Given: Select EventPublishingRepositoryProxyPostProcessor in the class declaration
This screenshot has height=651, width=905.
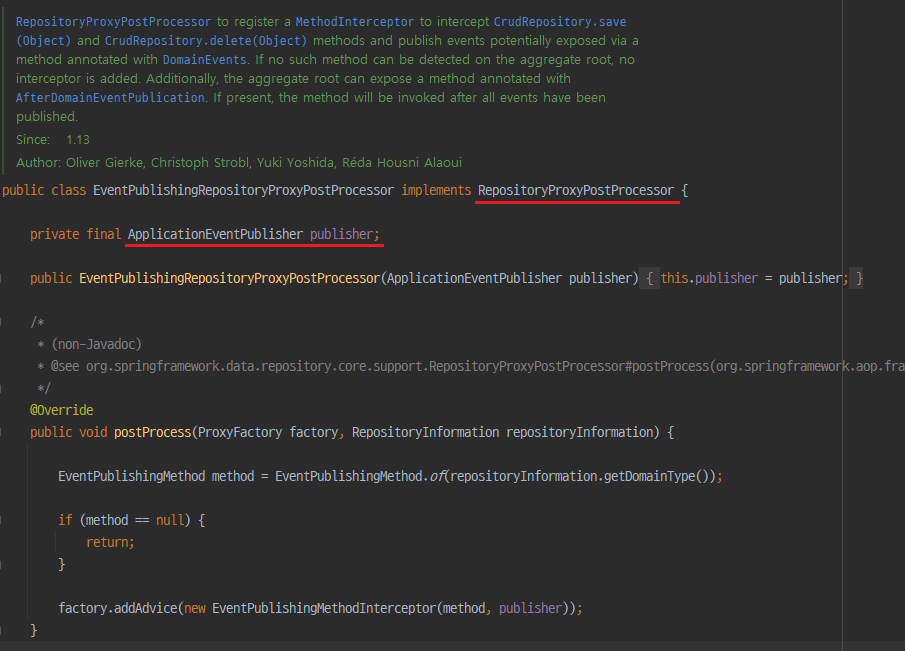Looking at the screenshot, I should tap(243, 190).
